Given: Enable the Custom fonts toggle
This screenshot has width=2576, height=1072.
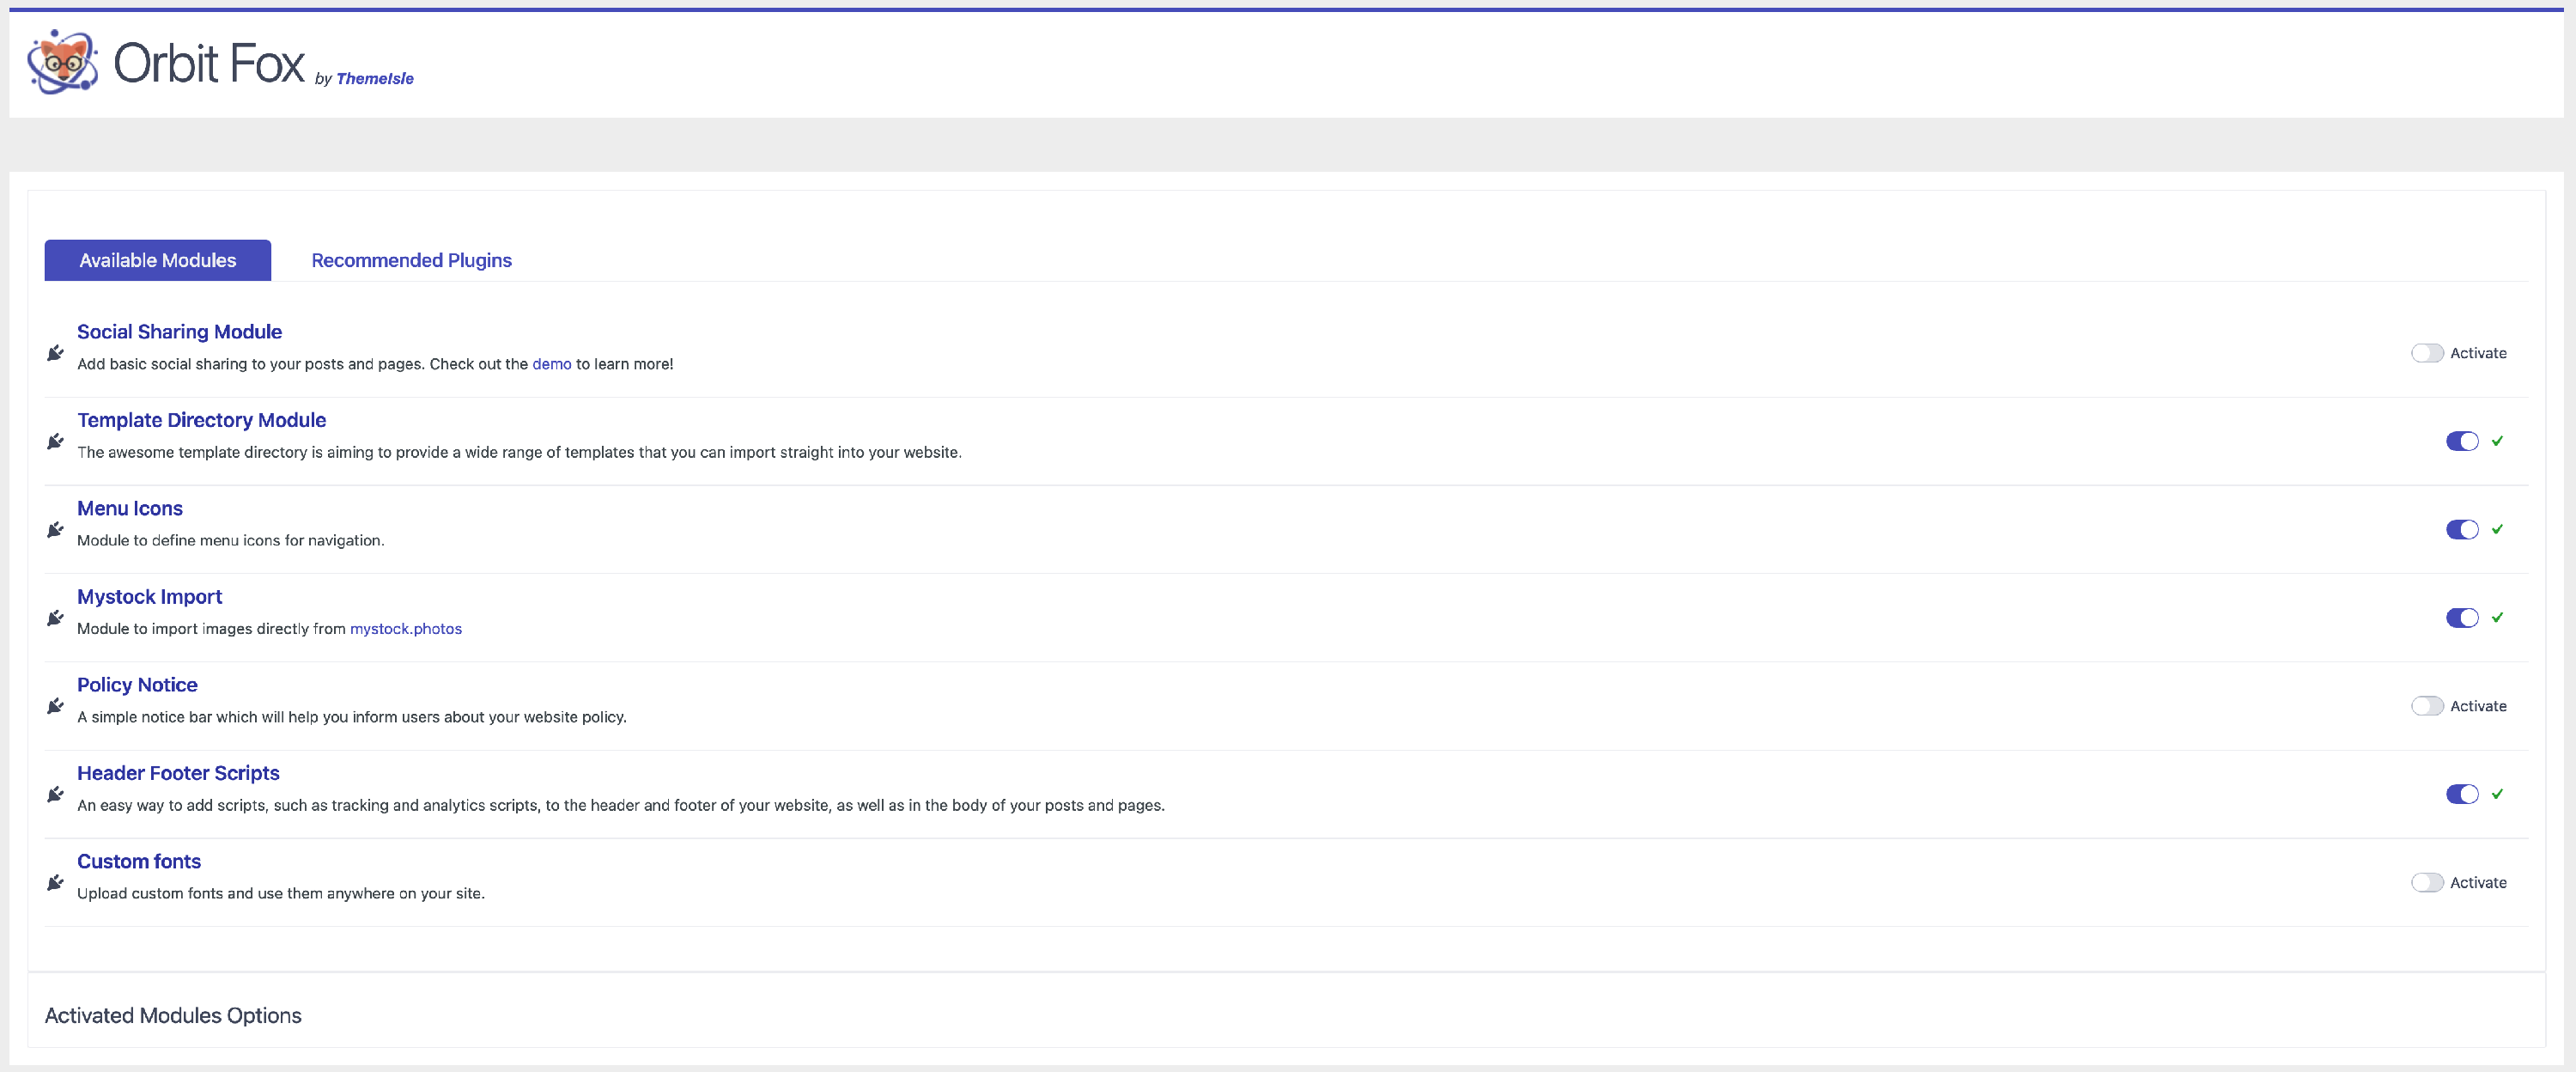Looking at the screenshot, I should (2428, 882).
